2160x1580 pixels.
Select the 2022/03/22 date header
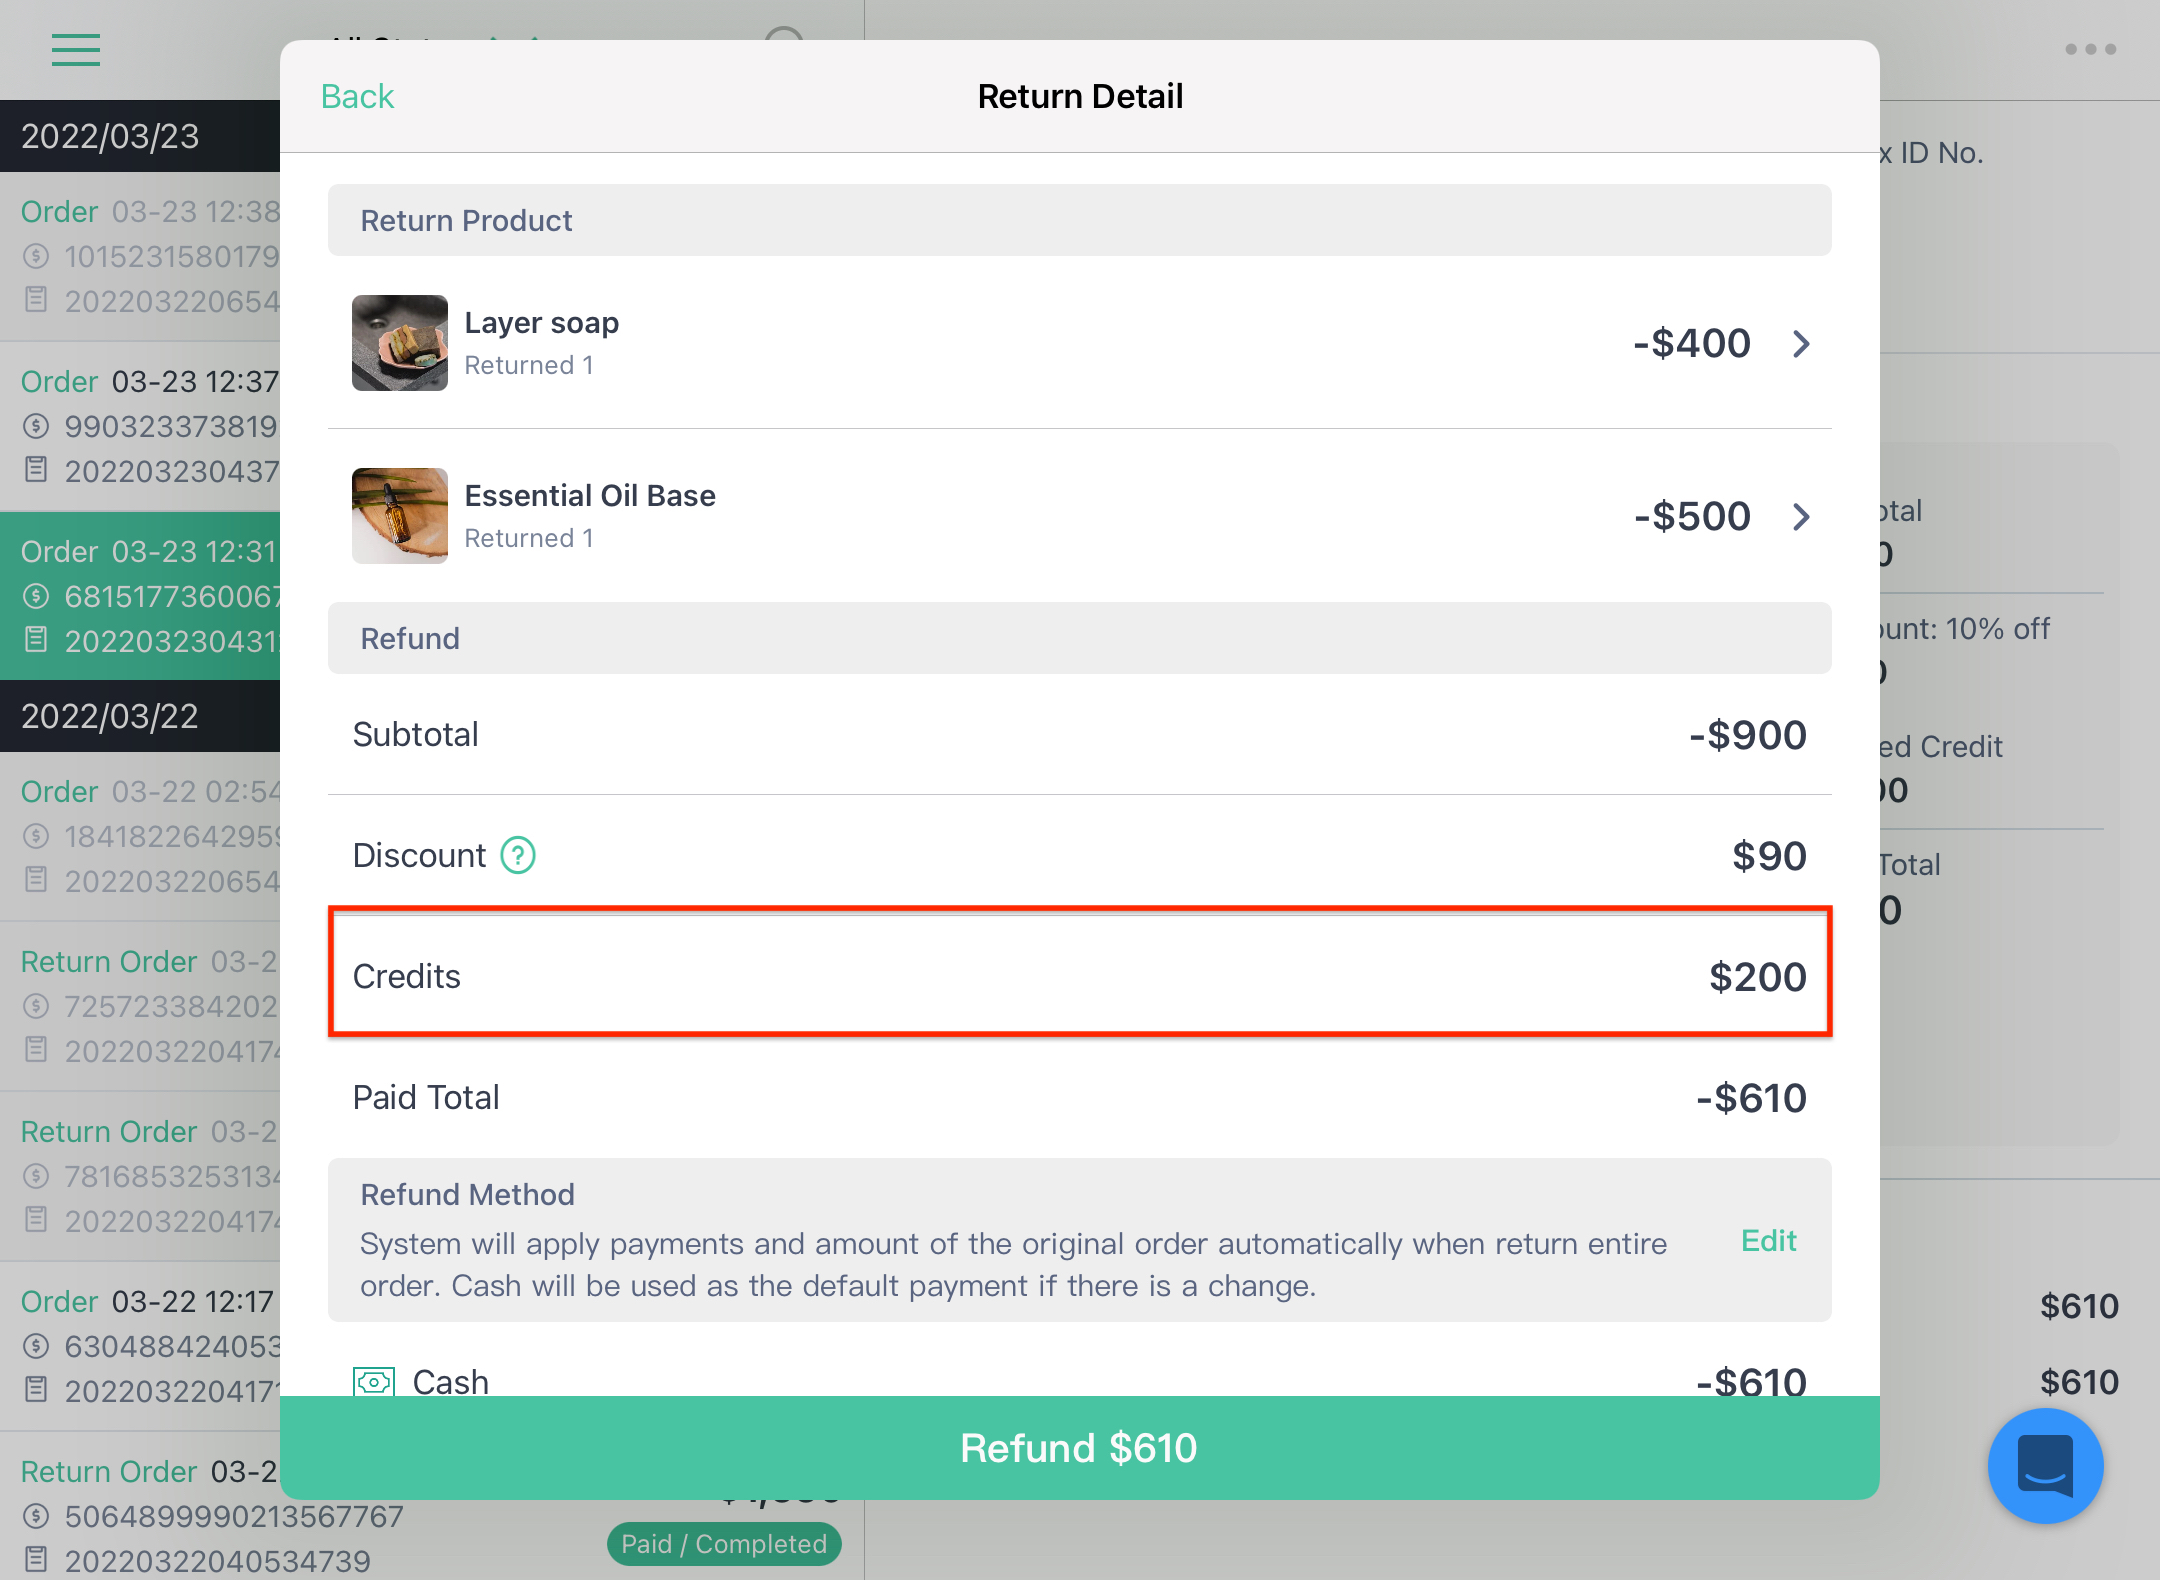pos(140,716)
